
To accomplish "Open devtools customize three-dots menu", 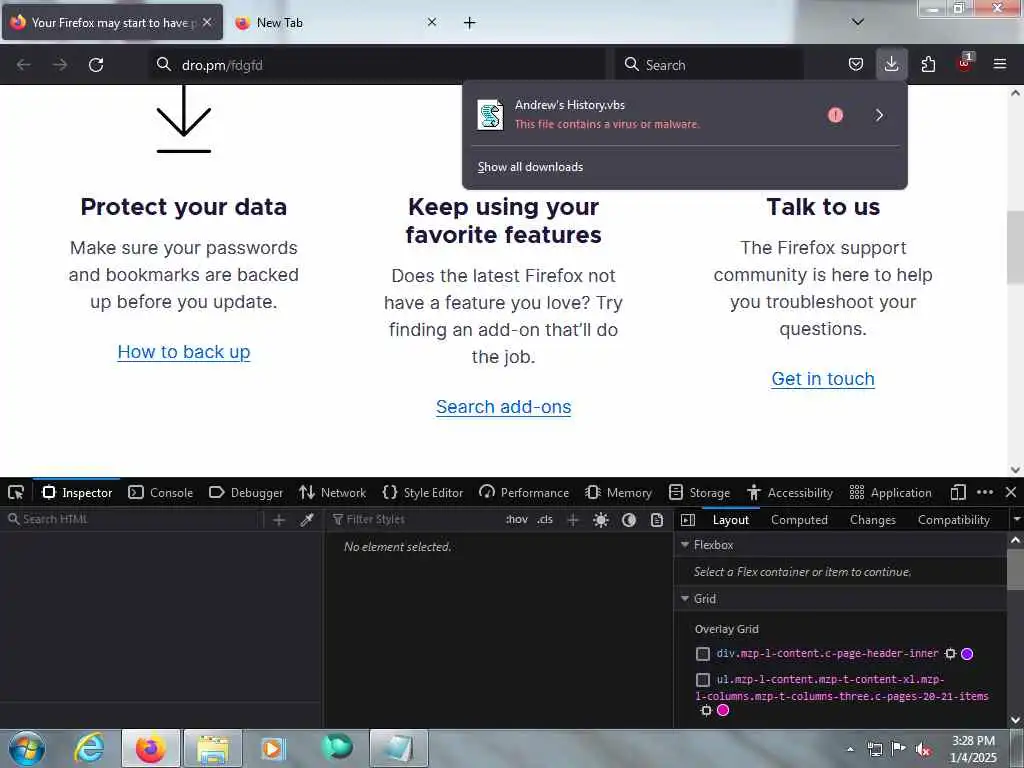I will coord(985,492).
